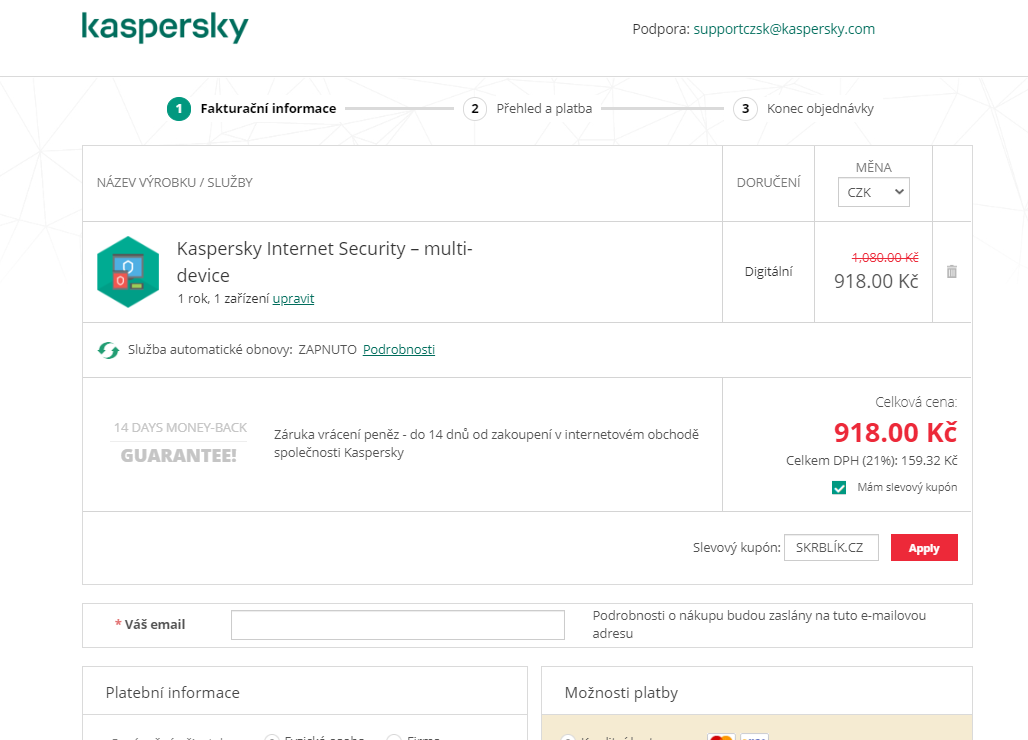Click the product title 'Kaspersky Internet Security – multi-device'

pyautogui.click(x=325, y=262)
